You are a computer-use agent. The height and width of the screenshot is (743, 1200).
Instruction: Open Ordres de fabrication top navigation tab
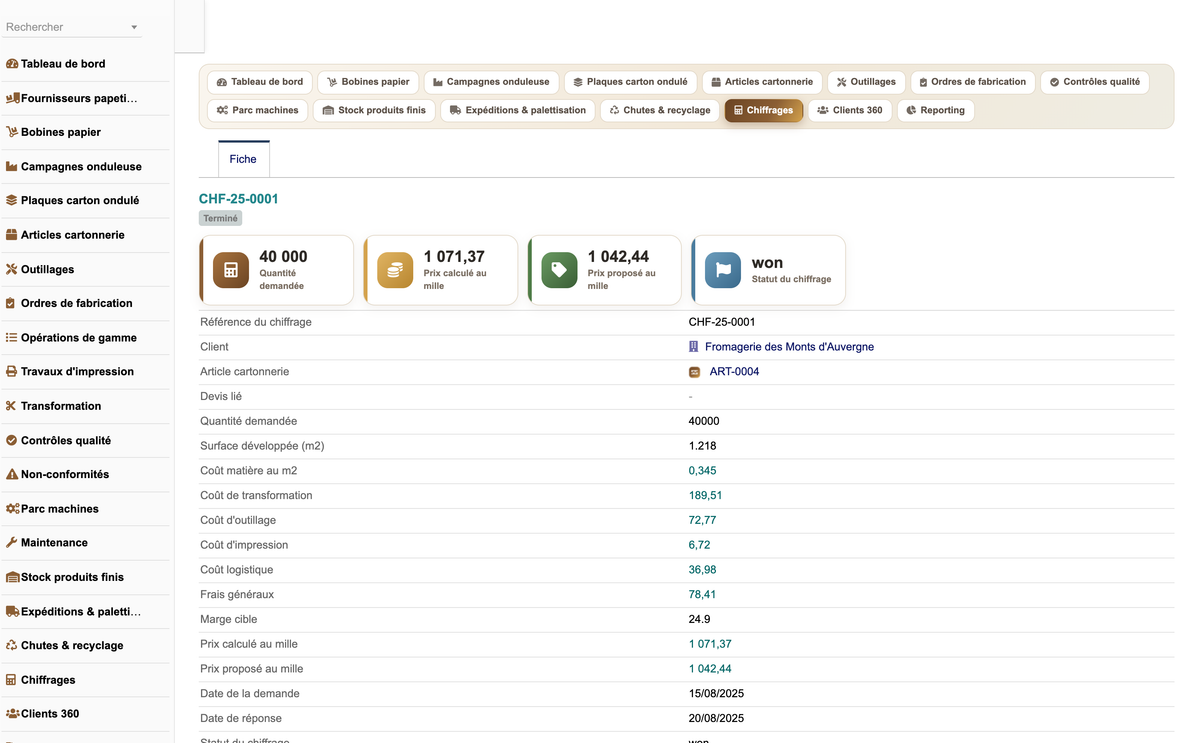973,82
